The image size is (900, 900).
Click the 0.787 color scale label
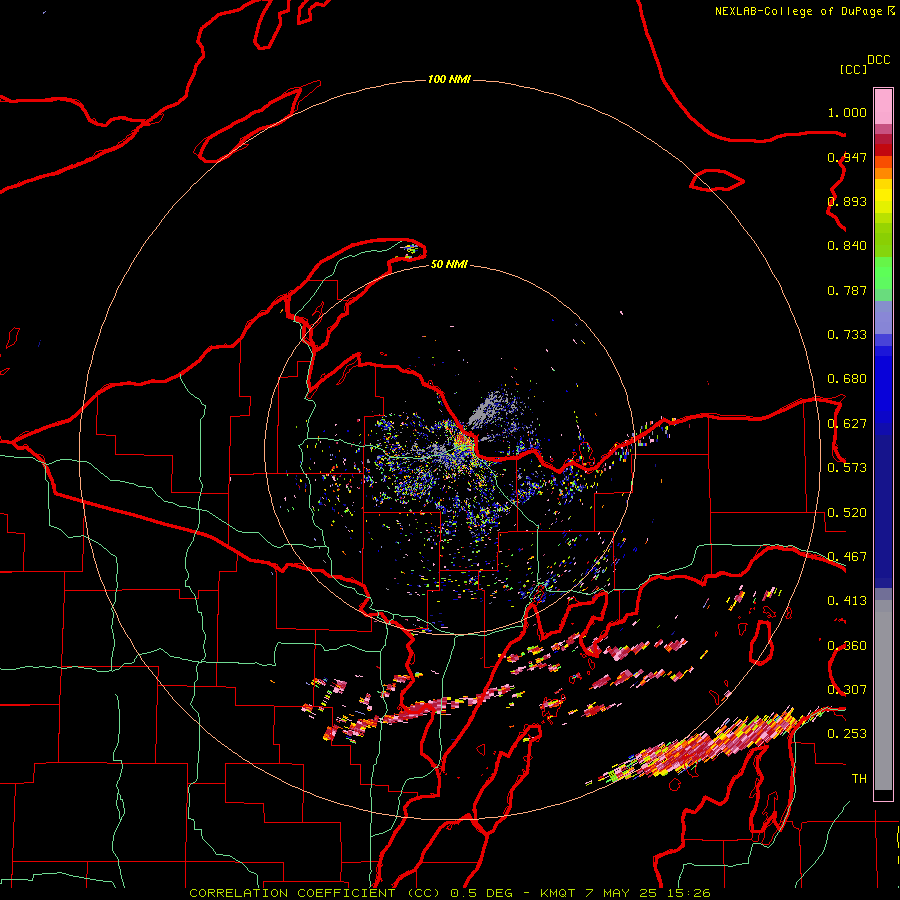point(847,290)
